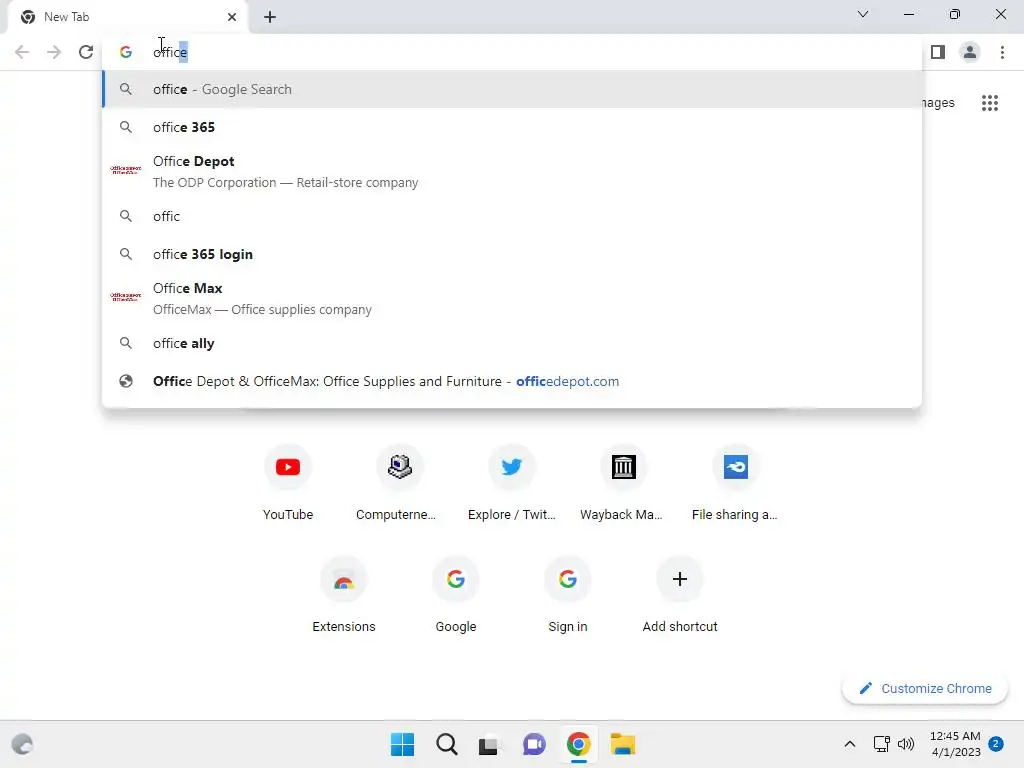Click the Add shortcut plus tile
1024x768 pixels.
tap(680, 595)
